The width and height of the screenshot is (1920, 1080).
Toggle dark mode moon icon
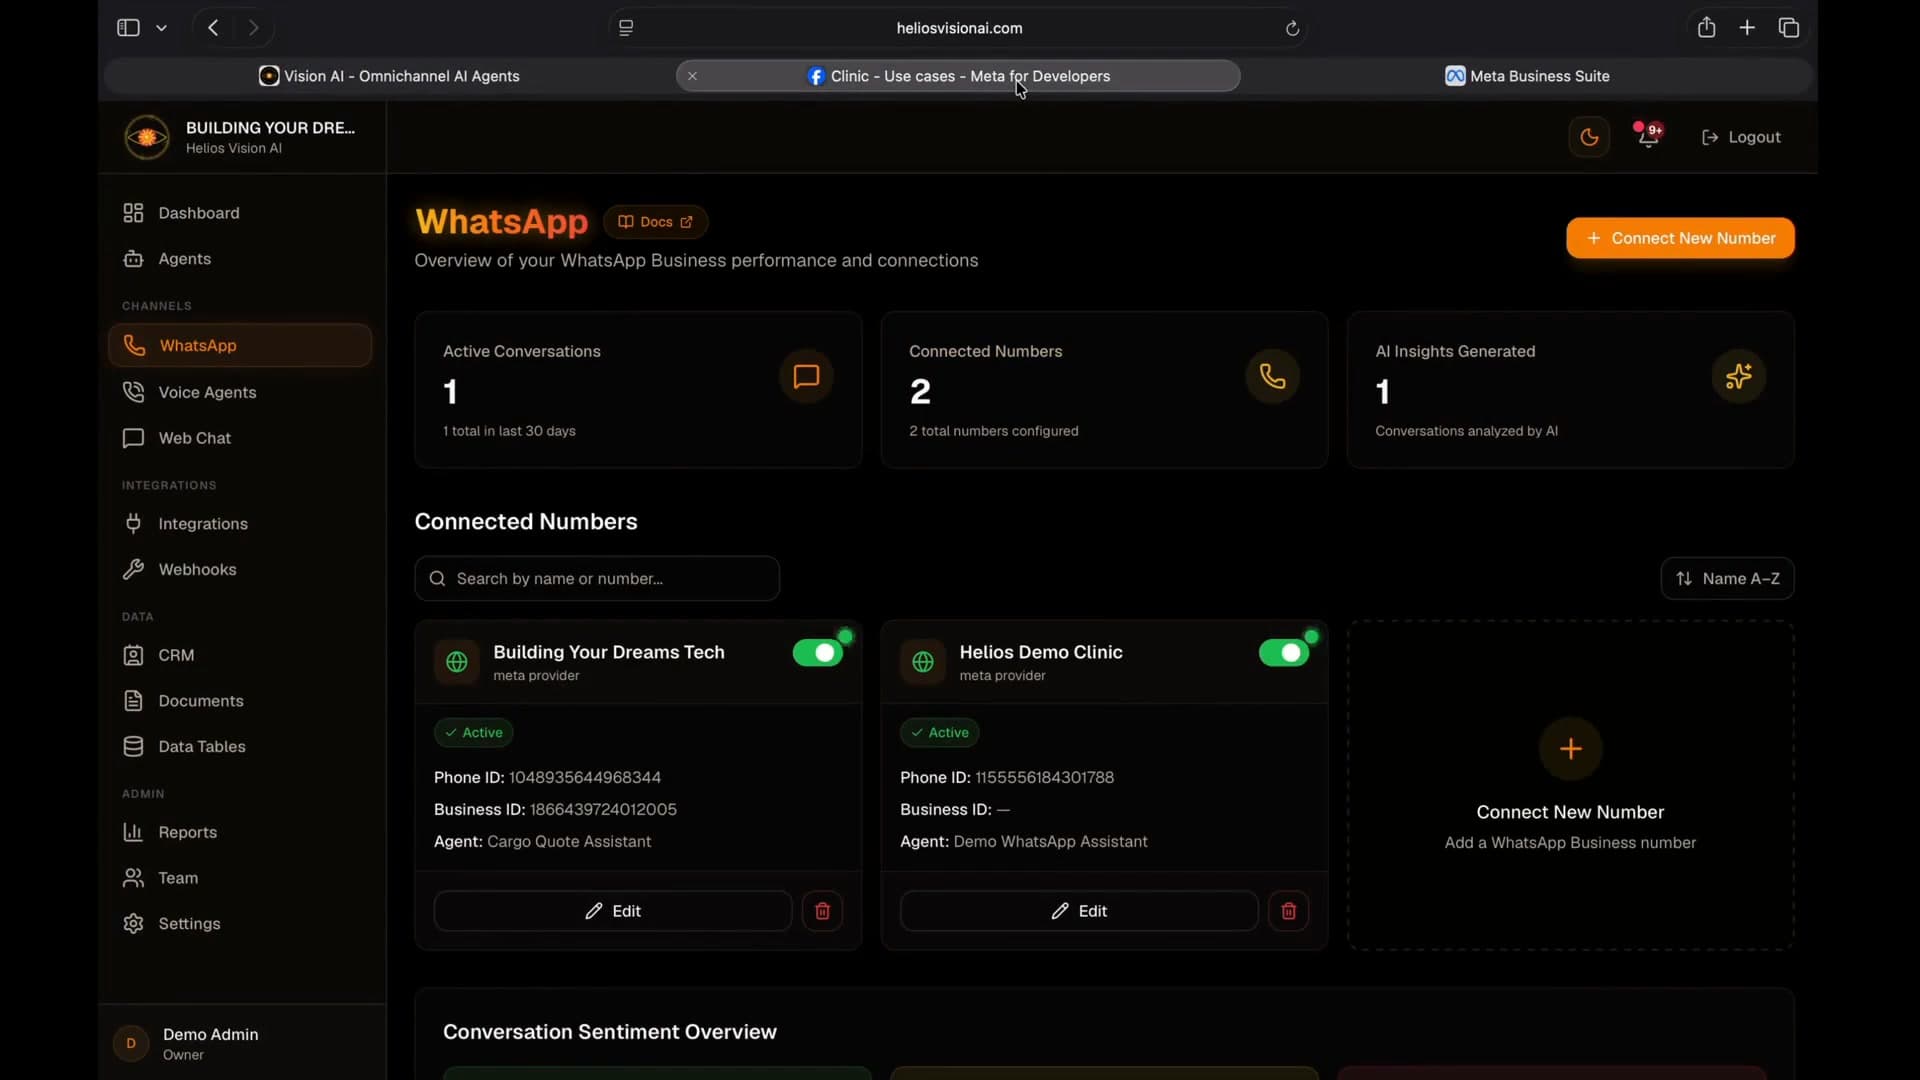point(1589,137)
